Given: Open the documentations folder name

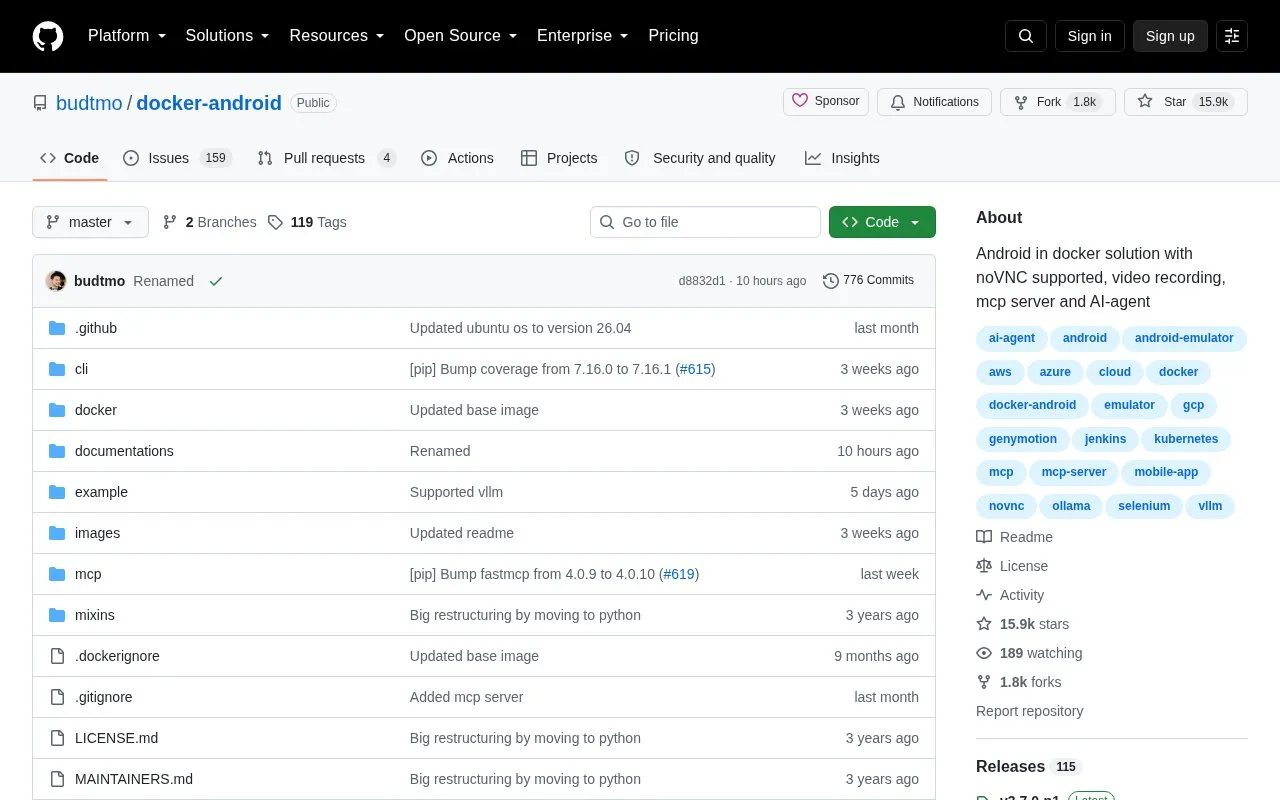Looking at the screenshot, I should point(124,451).
